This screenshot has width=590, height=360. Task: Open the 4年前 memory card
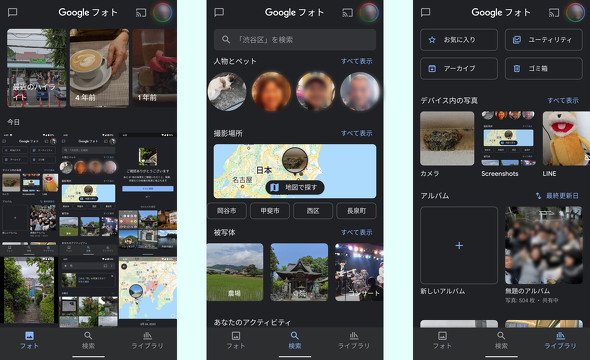click(99, 68)
